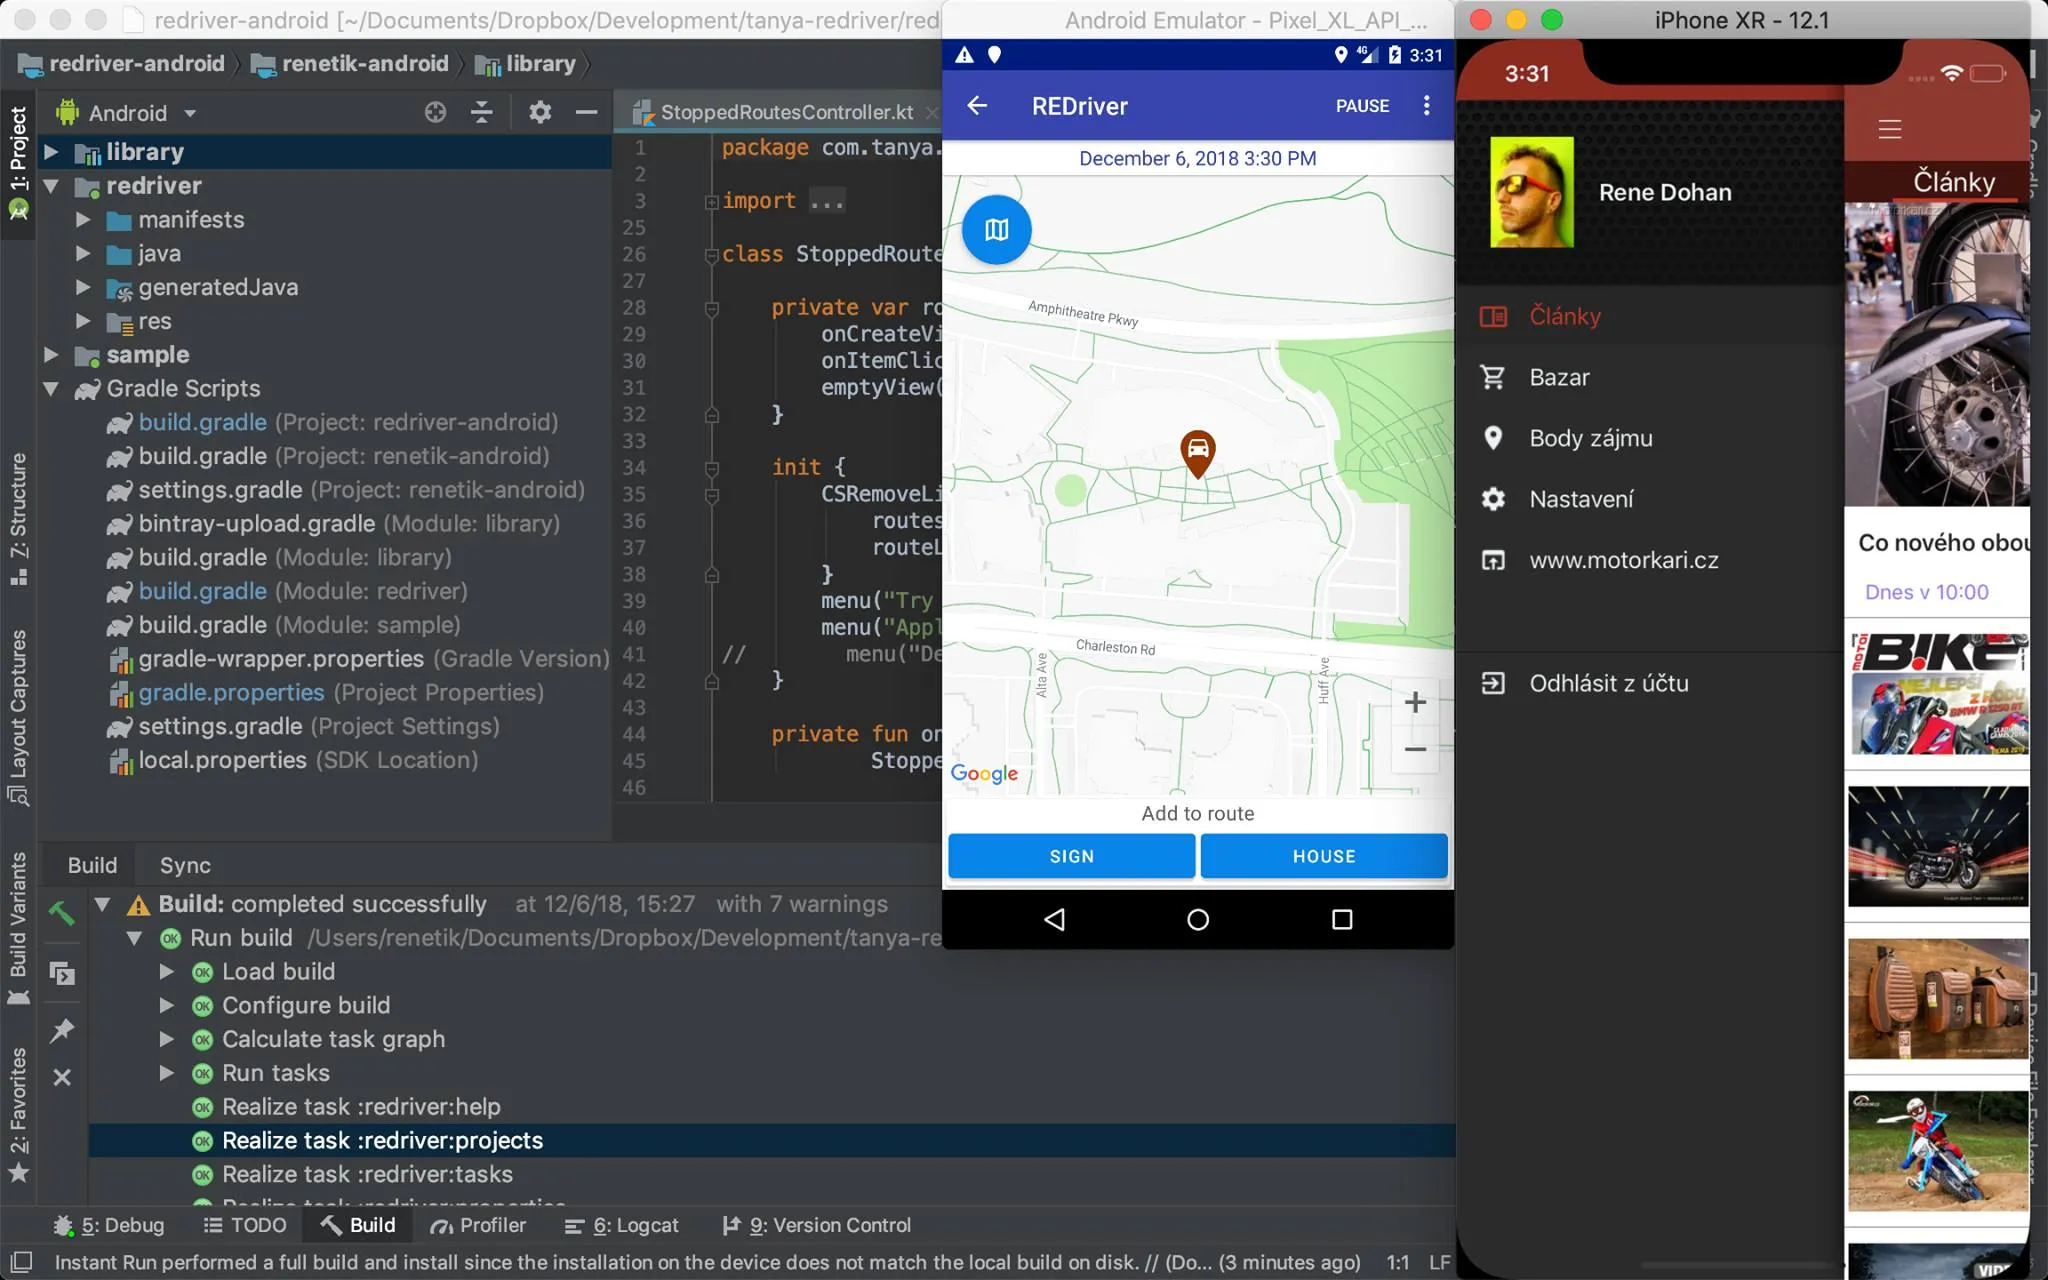Viewport: 2048px width, 1280px height.
Task: Tap PAUSE in the REDriver toolbar
Action: pos(1362,106)
